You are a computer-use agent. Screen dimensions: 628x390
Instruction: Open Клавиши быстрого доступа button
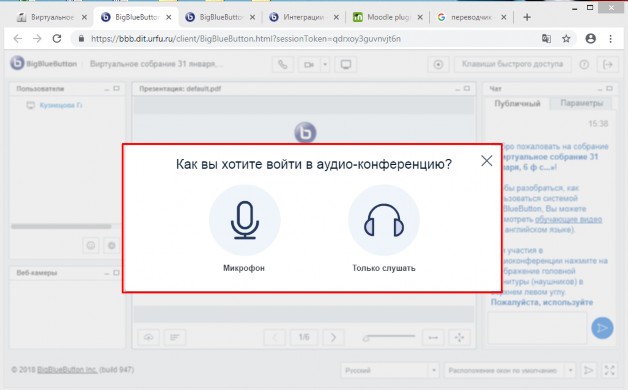(513, 64)
